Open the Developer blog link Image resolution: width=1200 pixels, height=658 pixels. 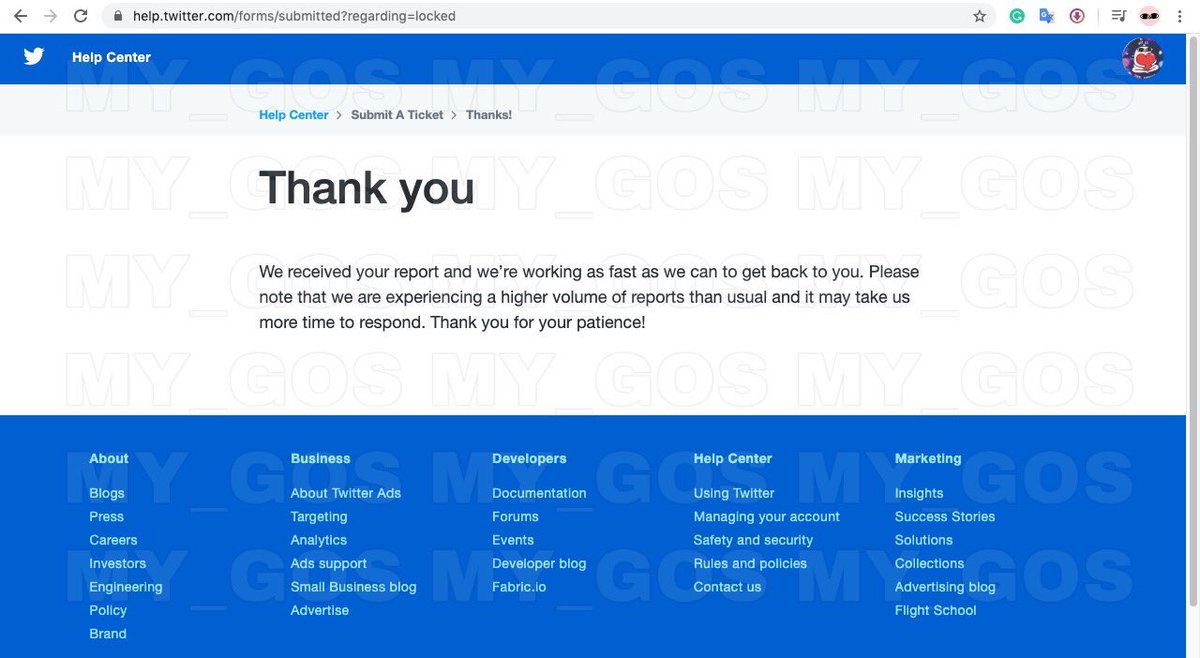coord(539,564)
